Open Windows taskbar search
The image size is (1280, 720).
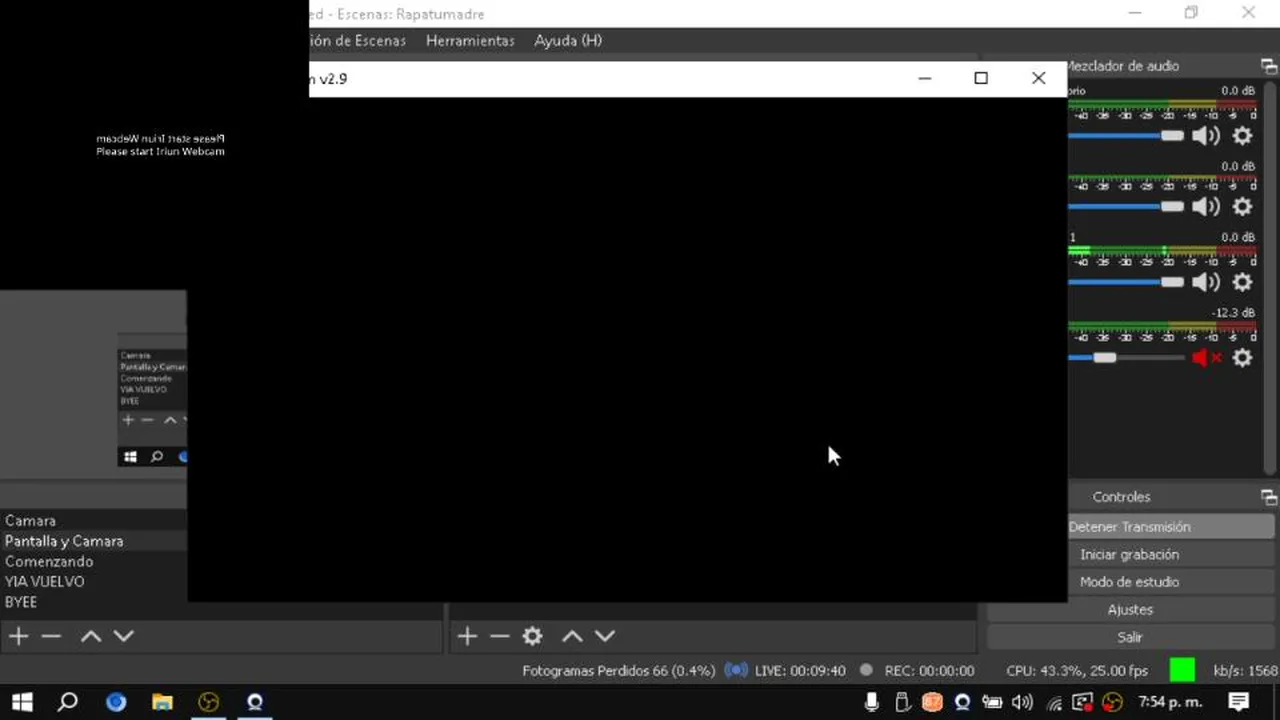click(68, 702)
